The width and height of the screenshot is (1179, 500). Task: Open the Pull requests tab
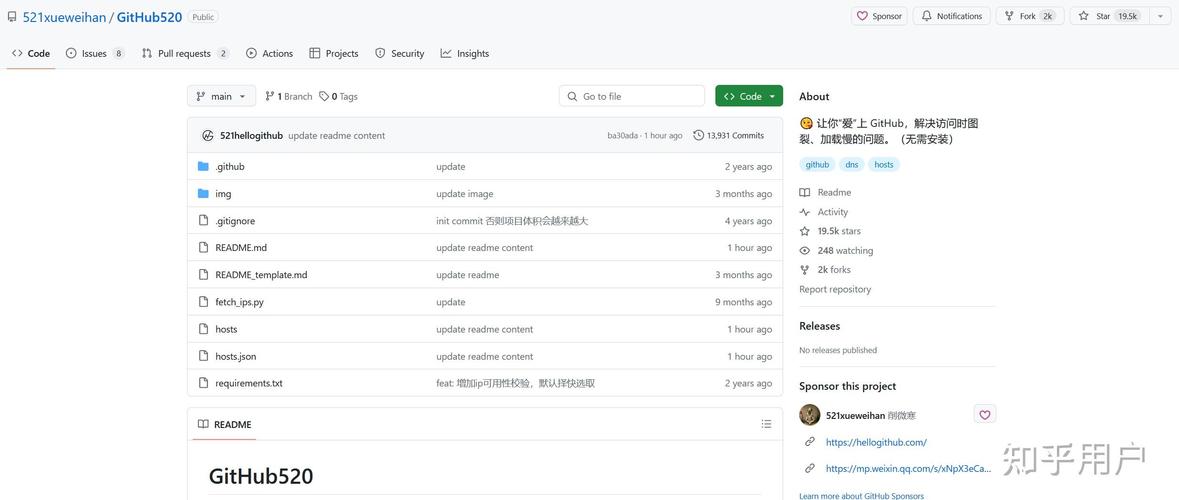pos(185,53)
